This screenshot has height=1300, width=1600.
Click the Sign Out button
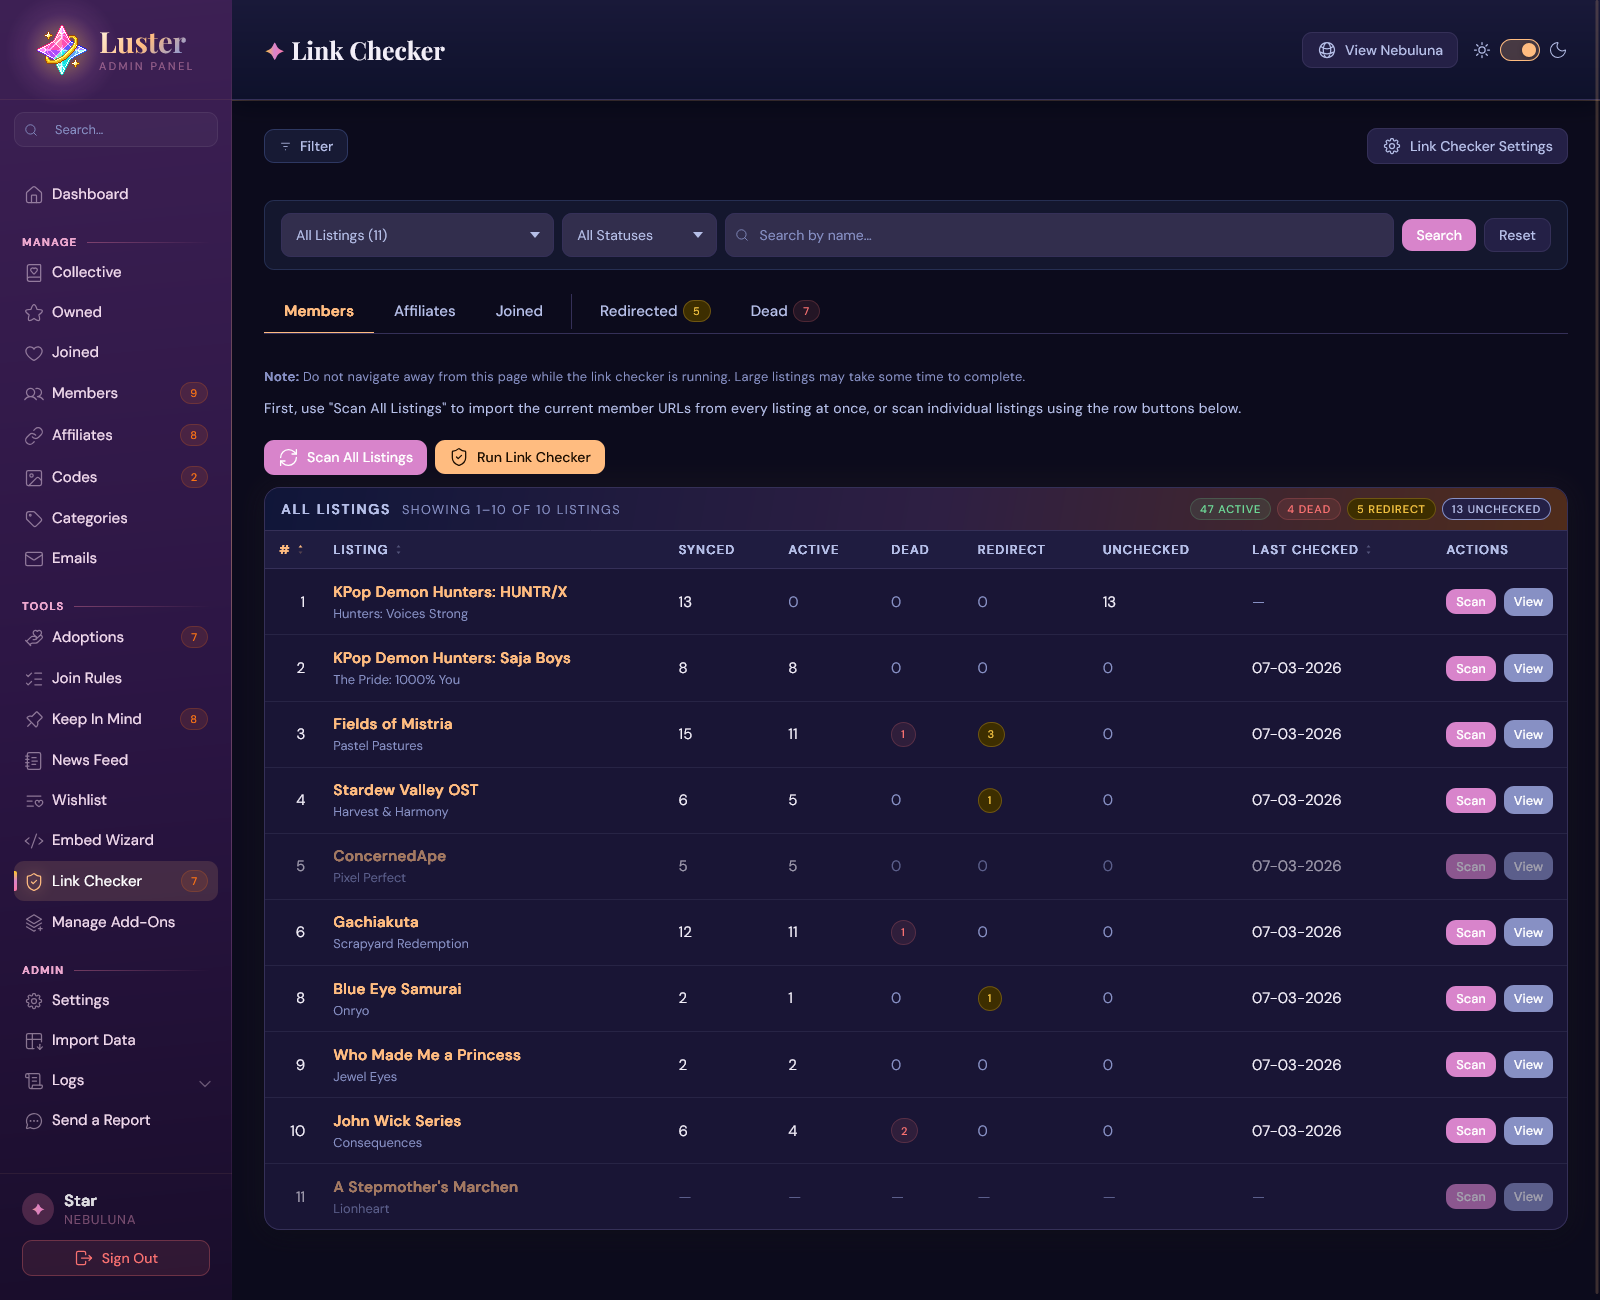(116, 1258)
